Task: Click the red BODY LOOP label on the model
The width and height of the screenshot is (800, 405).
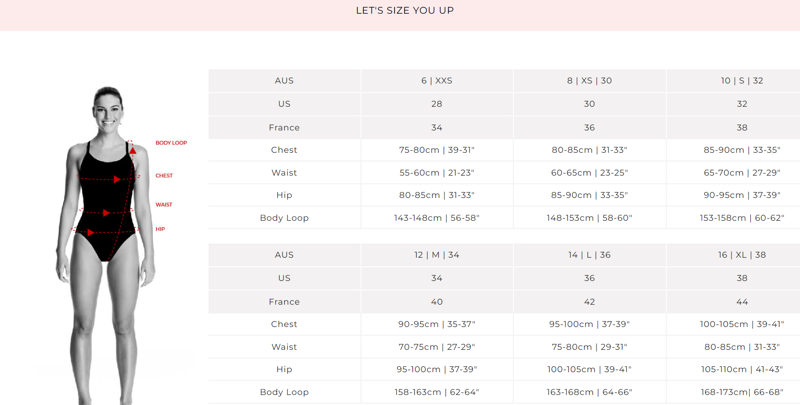Action: (171, 143)
